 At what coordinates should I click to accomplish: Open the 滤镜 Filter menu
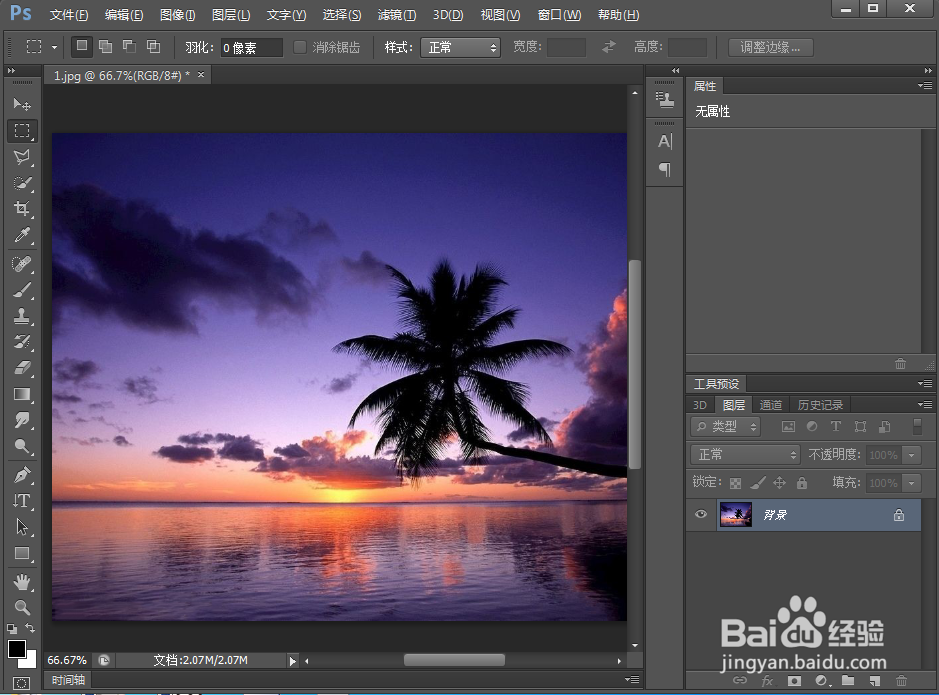396,14
